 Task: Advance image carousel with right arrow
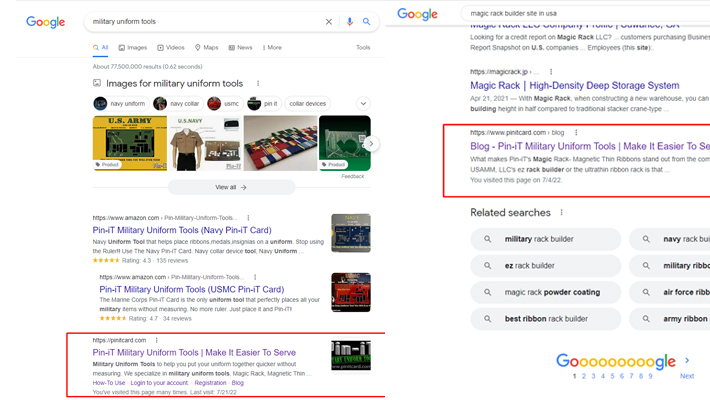coord(371,144)
